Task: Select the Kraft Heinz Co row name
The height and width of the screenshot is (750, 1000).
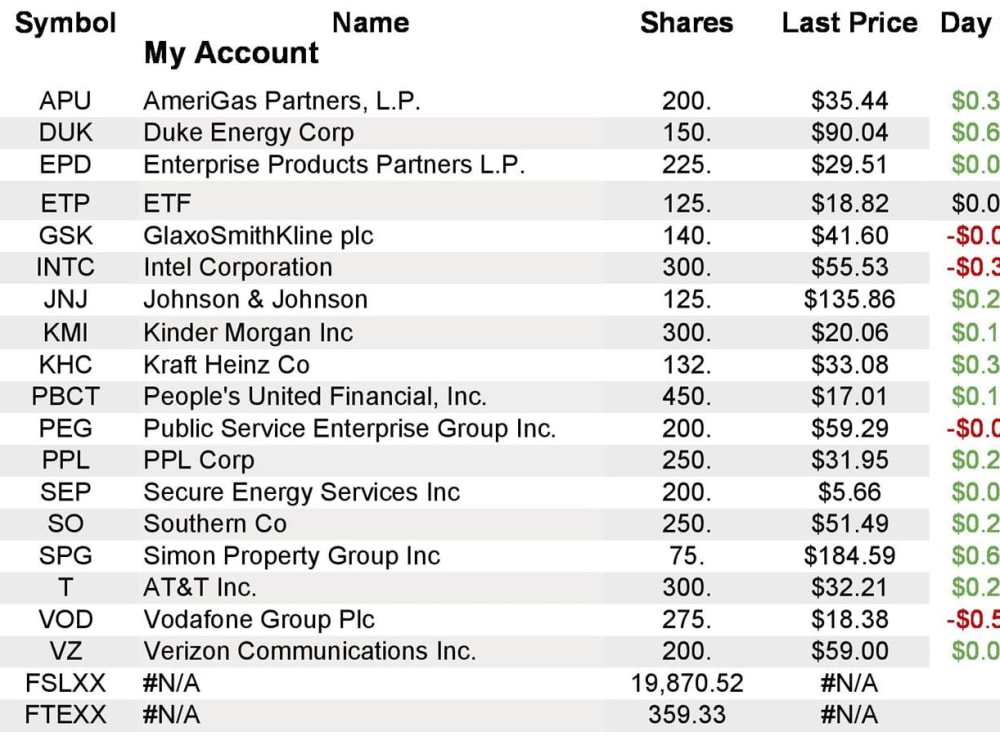Action: point(226,365)
